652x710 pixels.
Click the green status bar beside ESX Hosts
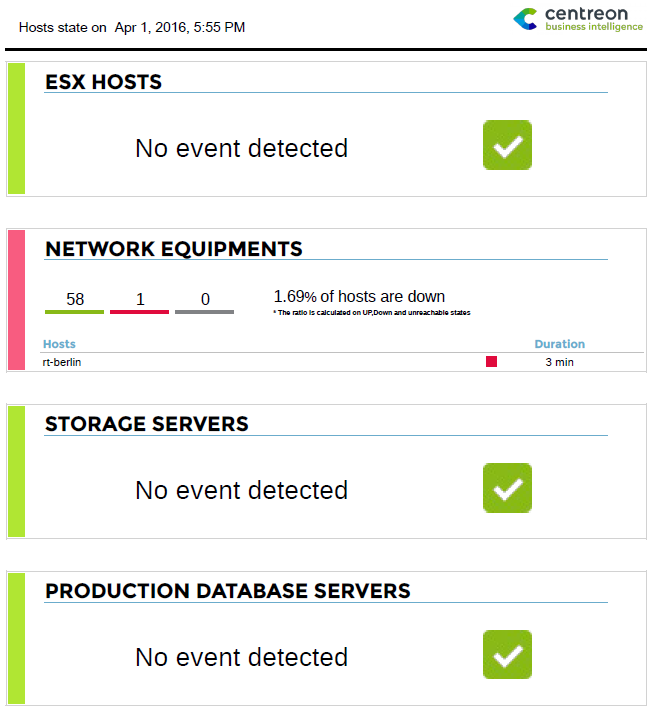(x=16, y=129)
